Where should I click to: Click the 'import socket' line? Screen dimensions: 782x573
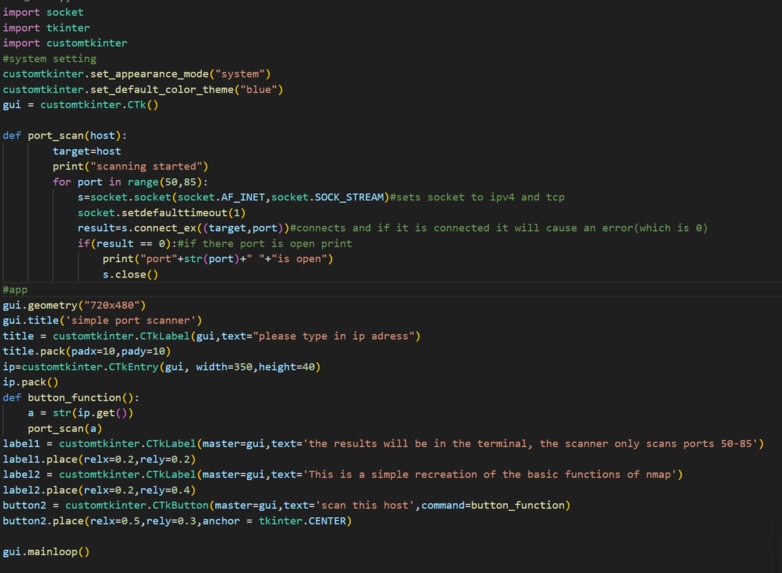43,12
